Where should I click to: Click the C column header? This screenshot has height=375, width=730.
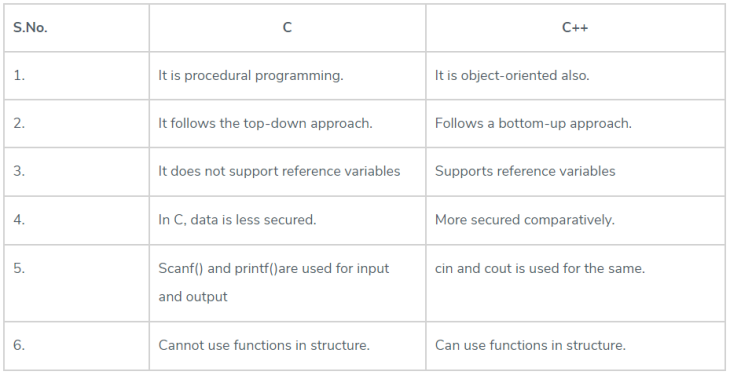[x=287, y=27]
